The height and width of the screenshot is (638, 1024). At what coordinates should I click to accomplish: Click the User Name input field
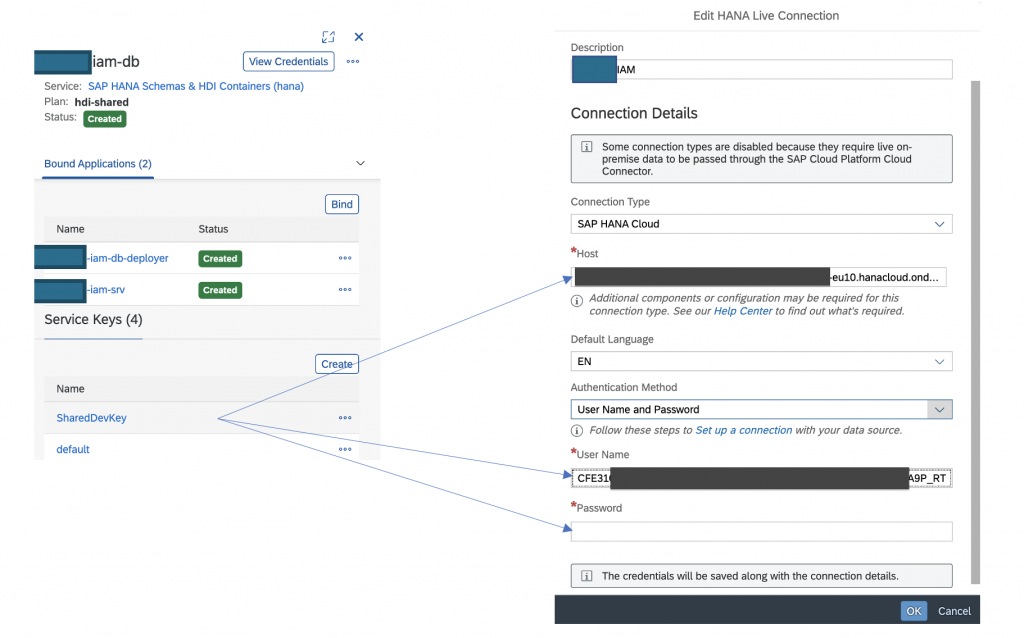pos(761,478)
